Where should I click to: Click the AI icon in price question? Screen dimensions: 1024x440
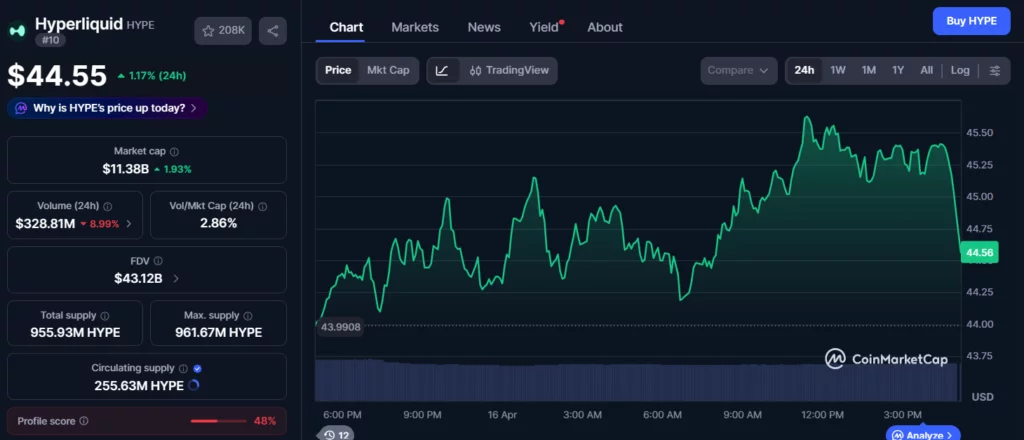22,108
